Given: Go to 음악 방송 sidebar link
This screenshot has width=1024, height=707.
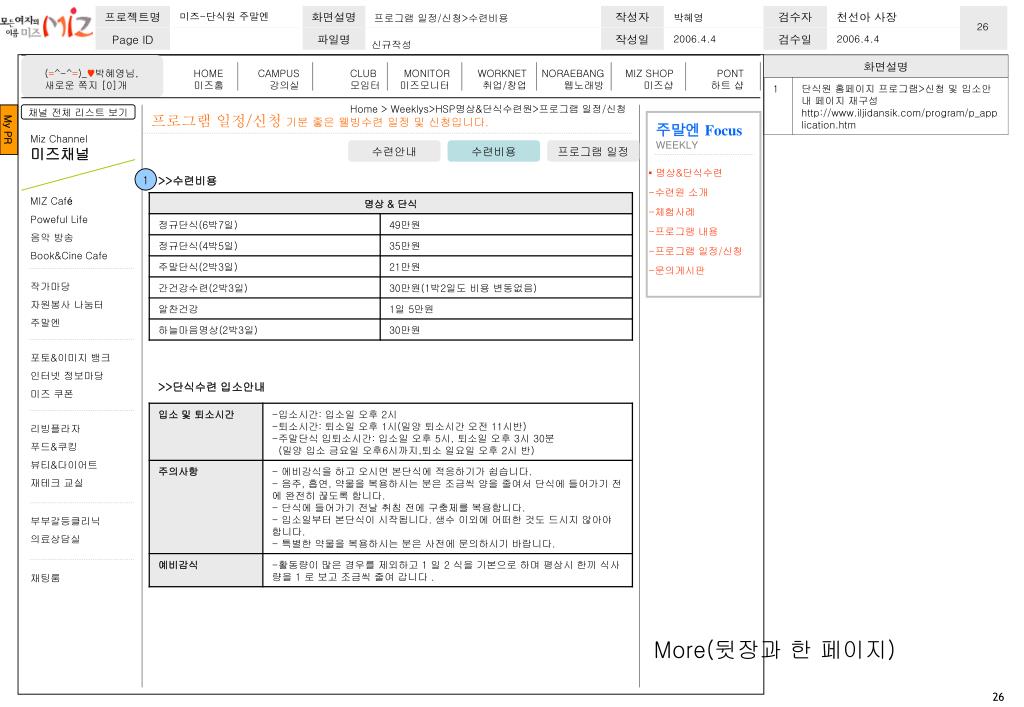Looking at the screenshot, I should click(52, 238).
